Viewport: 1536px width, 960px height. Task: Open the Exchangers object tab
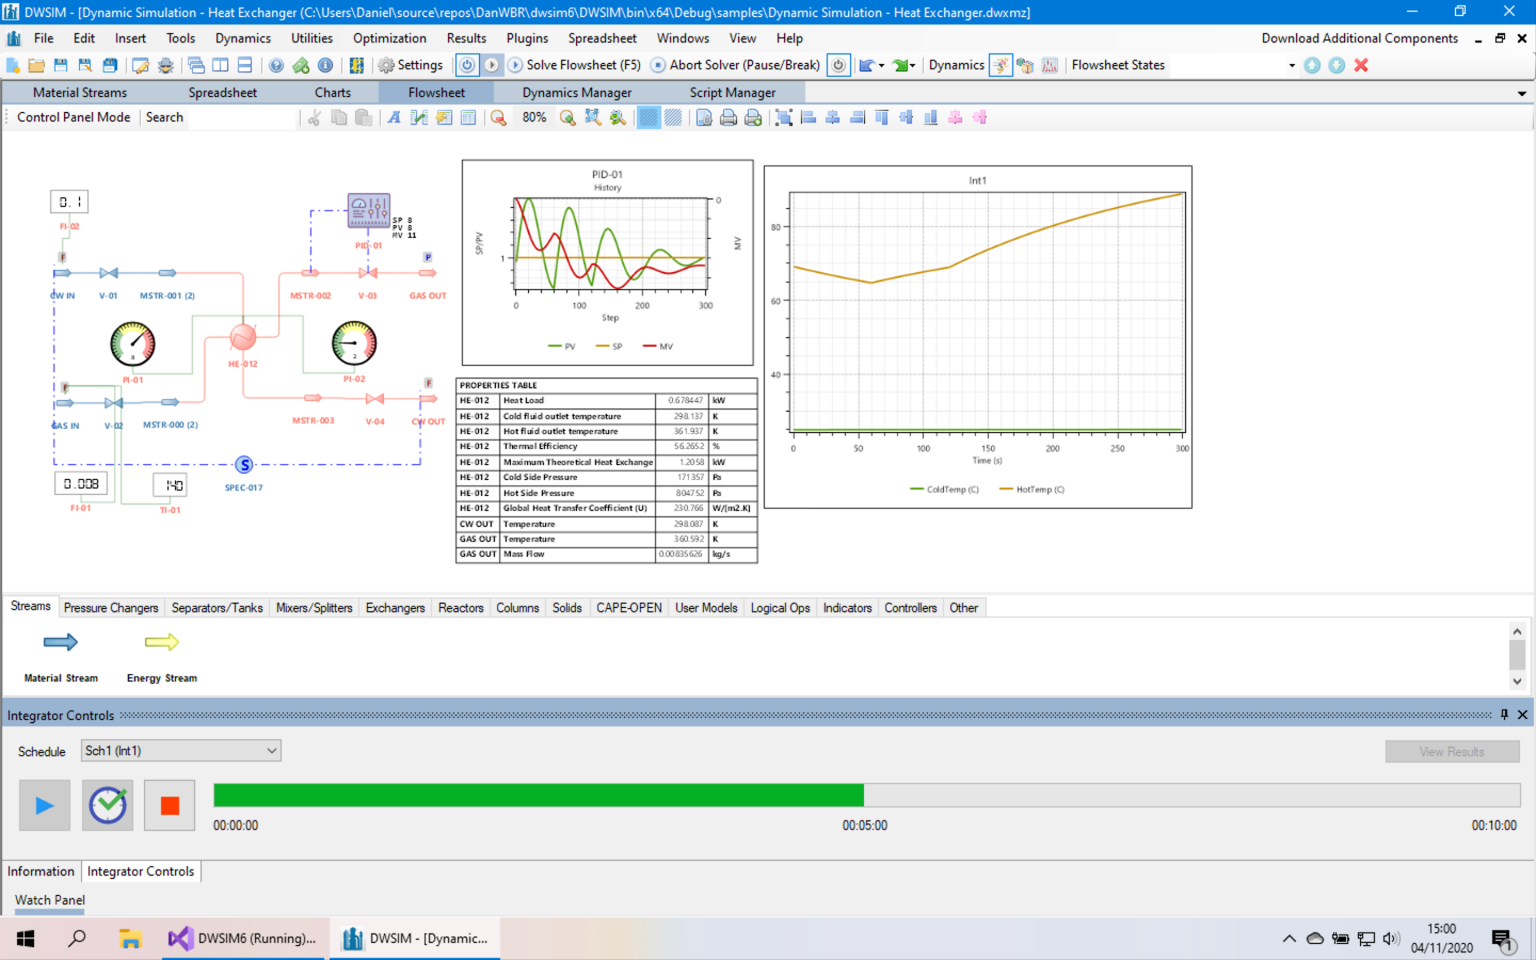(x=395, y=607)
